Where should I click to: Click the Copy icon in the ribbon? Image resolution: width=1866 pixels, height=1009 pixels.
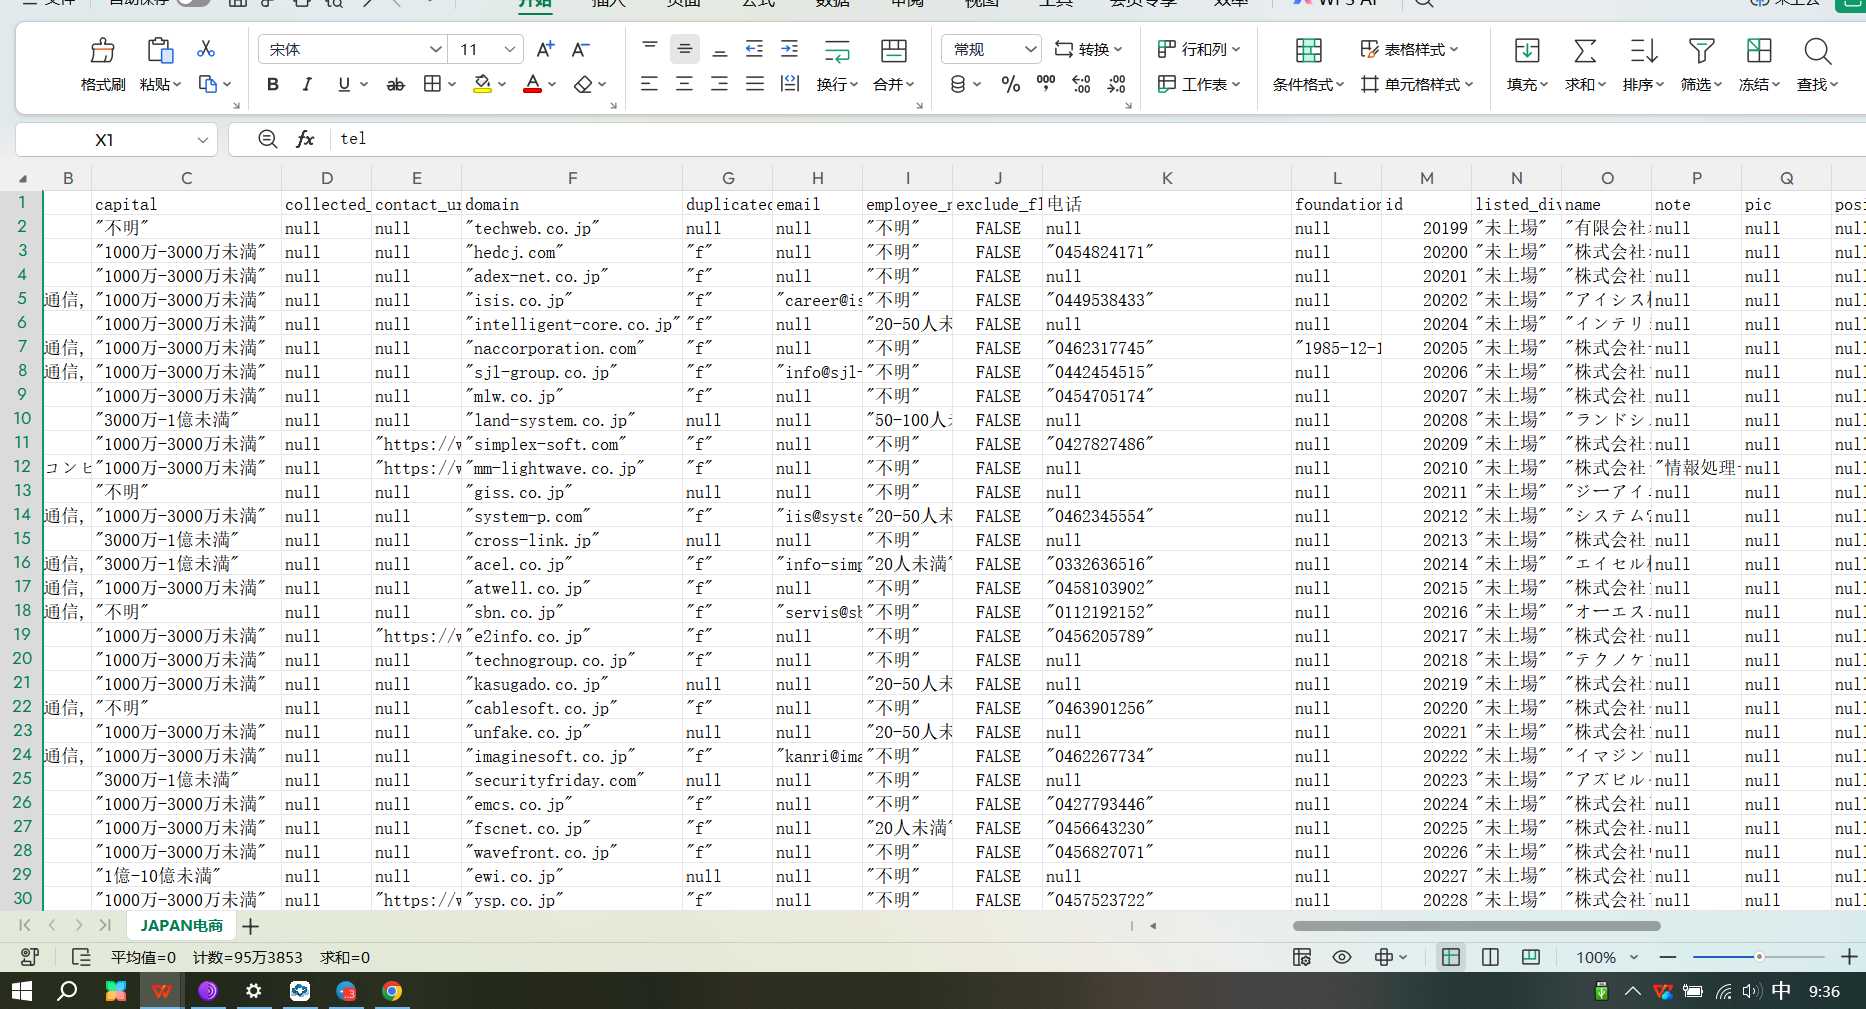(208, 84)
